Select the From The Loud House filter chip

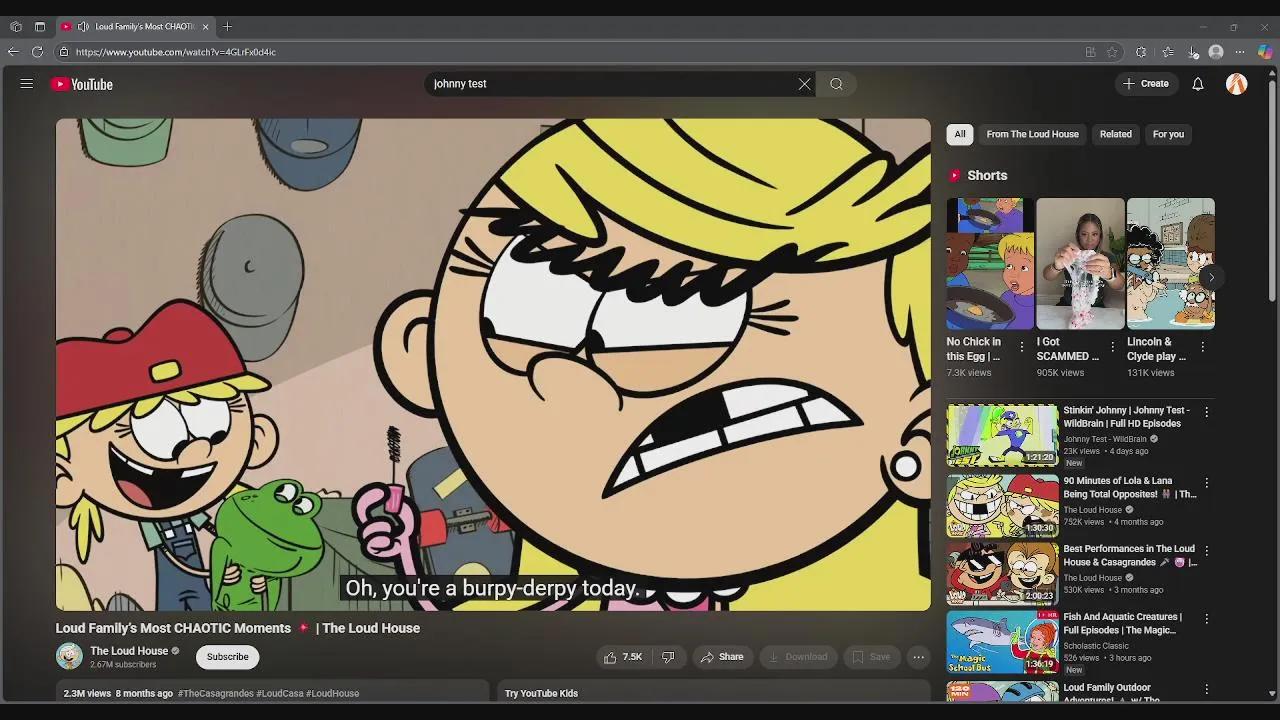tap(1031, 134)
